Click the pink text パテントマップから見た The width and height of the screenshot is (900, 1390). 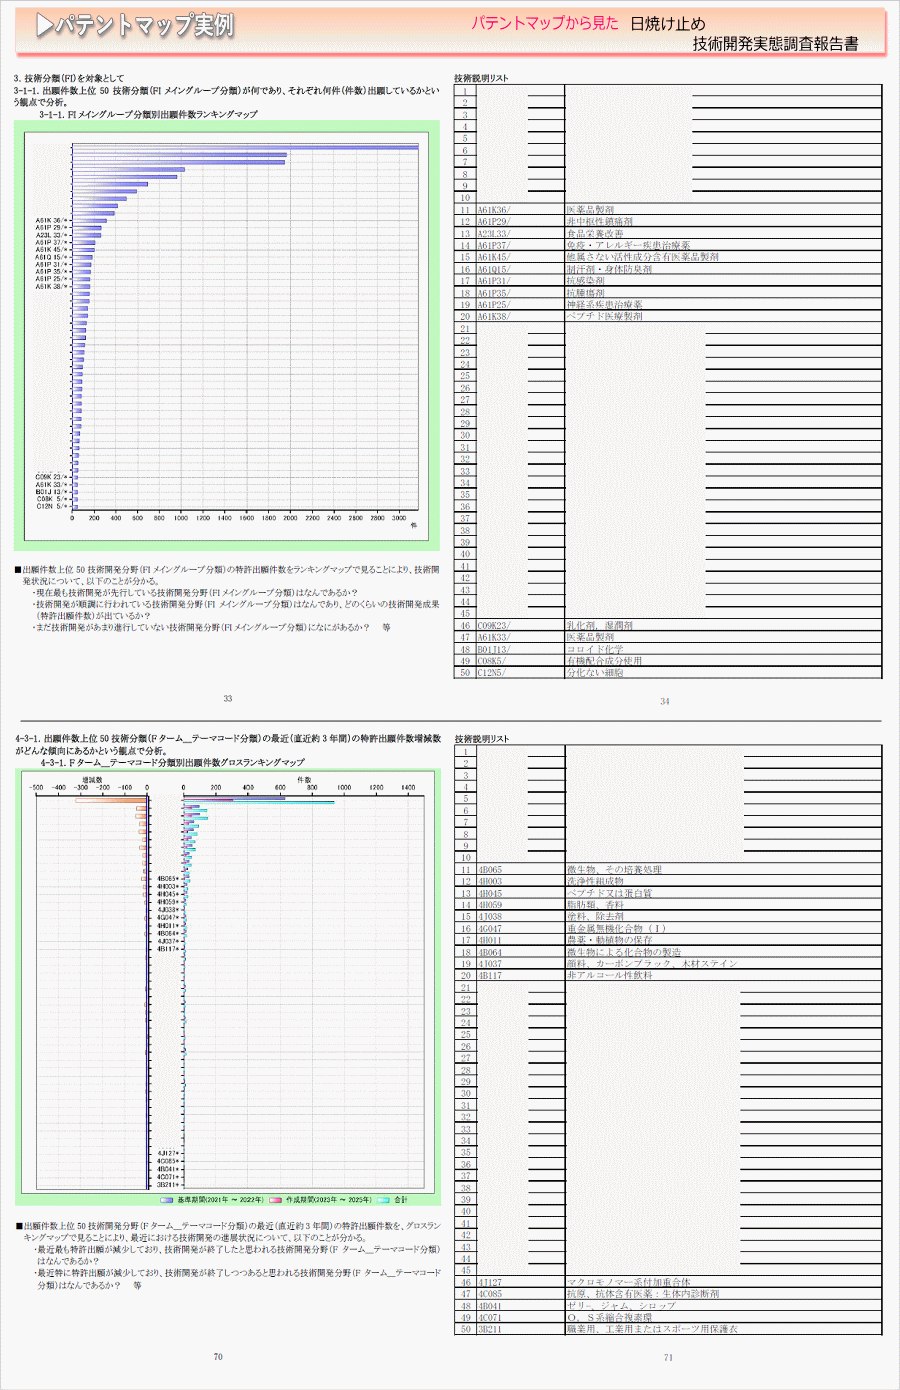point(545,23)
